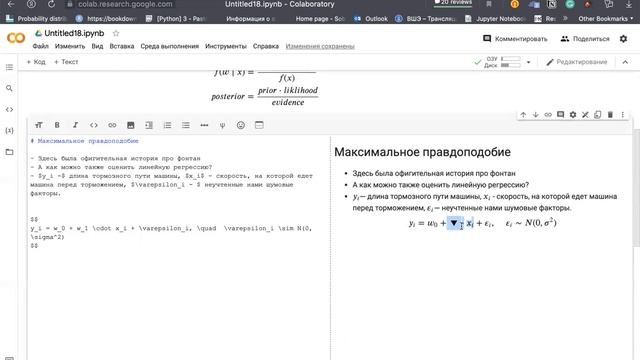Format selection as code in text cell

94,125
